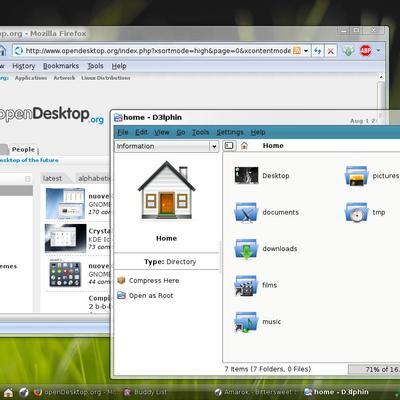Click the home icon in Dolphin's location bar
This screenshot has height=400, width=400.
[244, 146]
